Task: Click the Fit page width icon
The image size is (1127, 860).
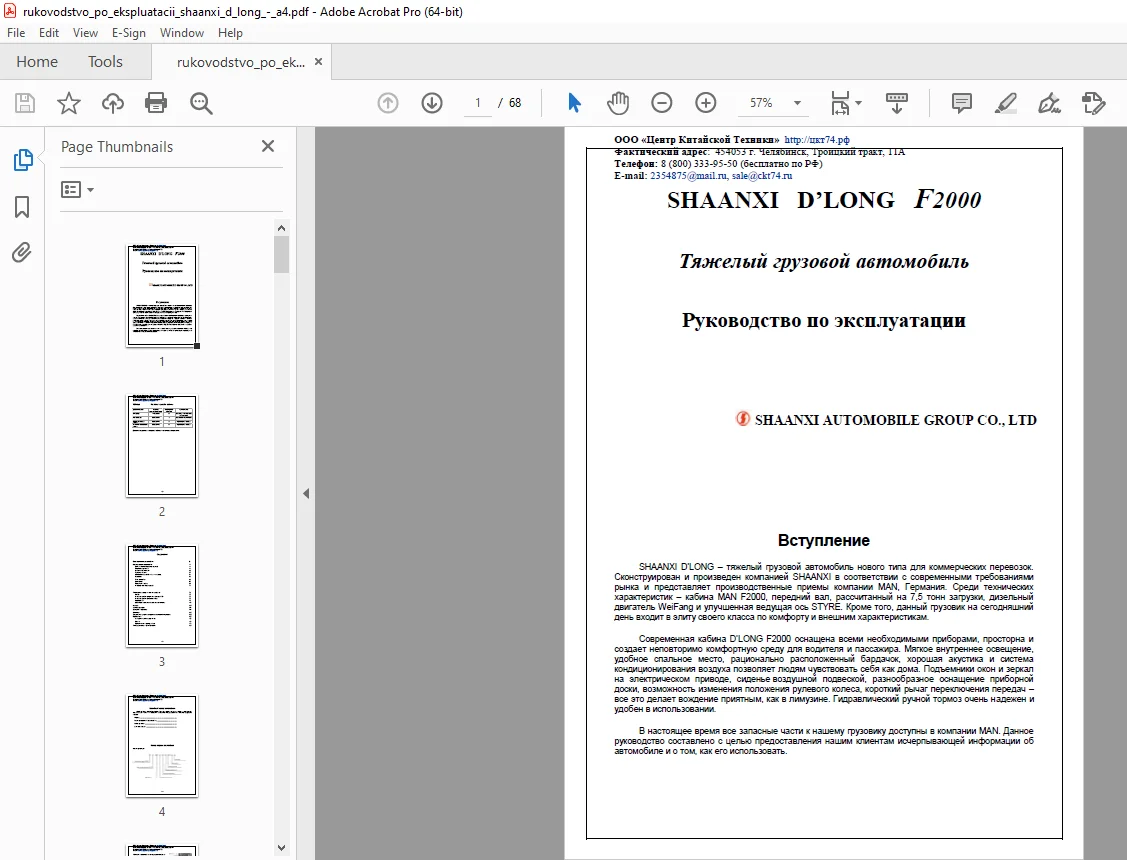Action: 840,103
